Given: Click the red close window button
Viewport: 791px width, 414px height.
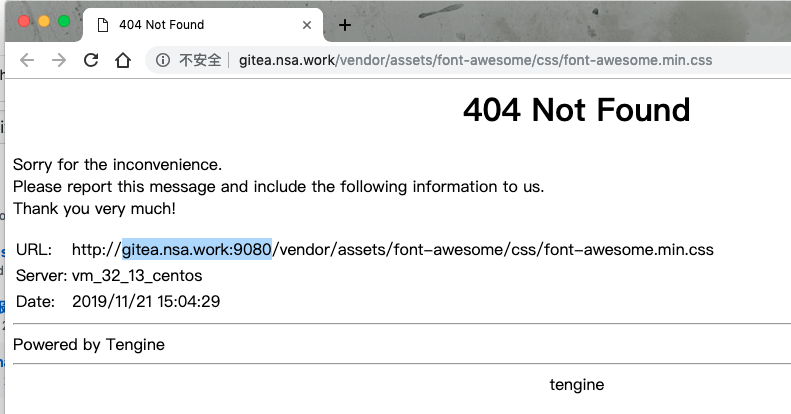Looking at the screenshot, I should [x=24, y=21].
